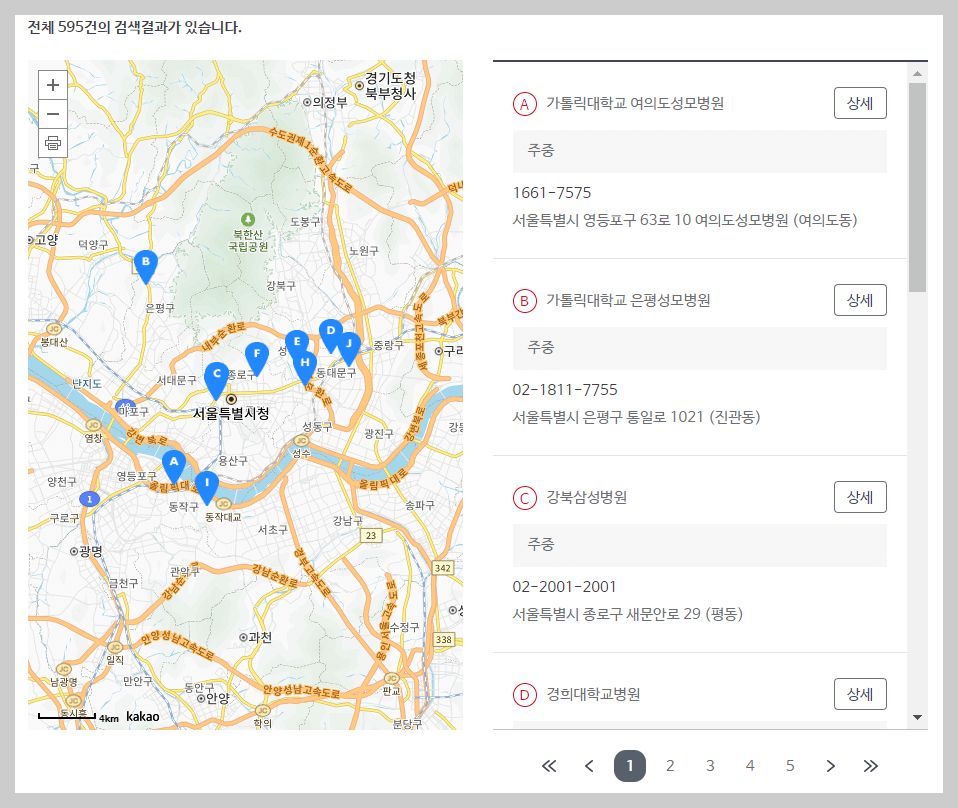Screen dimensions: 958x808
Task: Go to the previous results page
Action: pos(589,765)
